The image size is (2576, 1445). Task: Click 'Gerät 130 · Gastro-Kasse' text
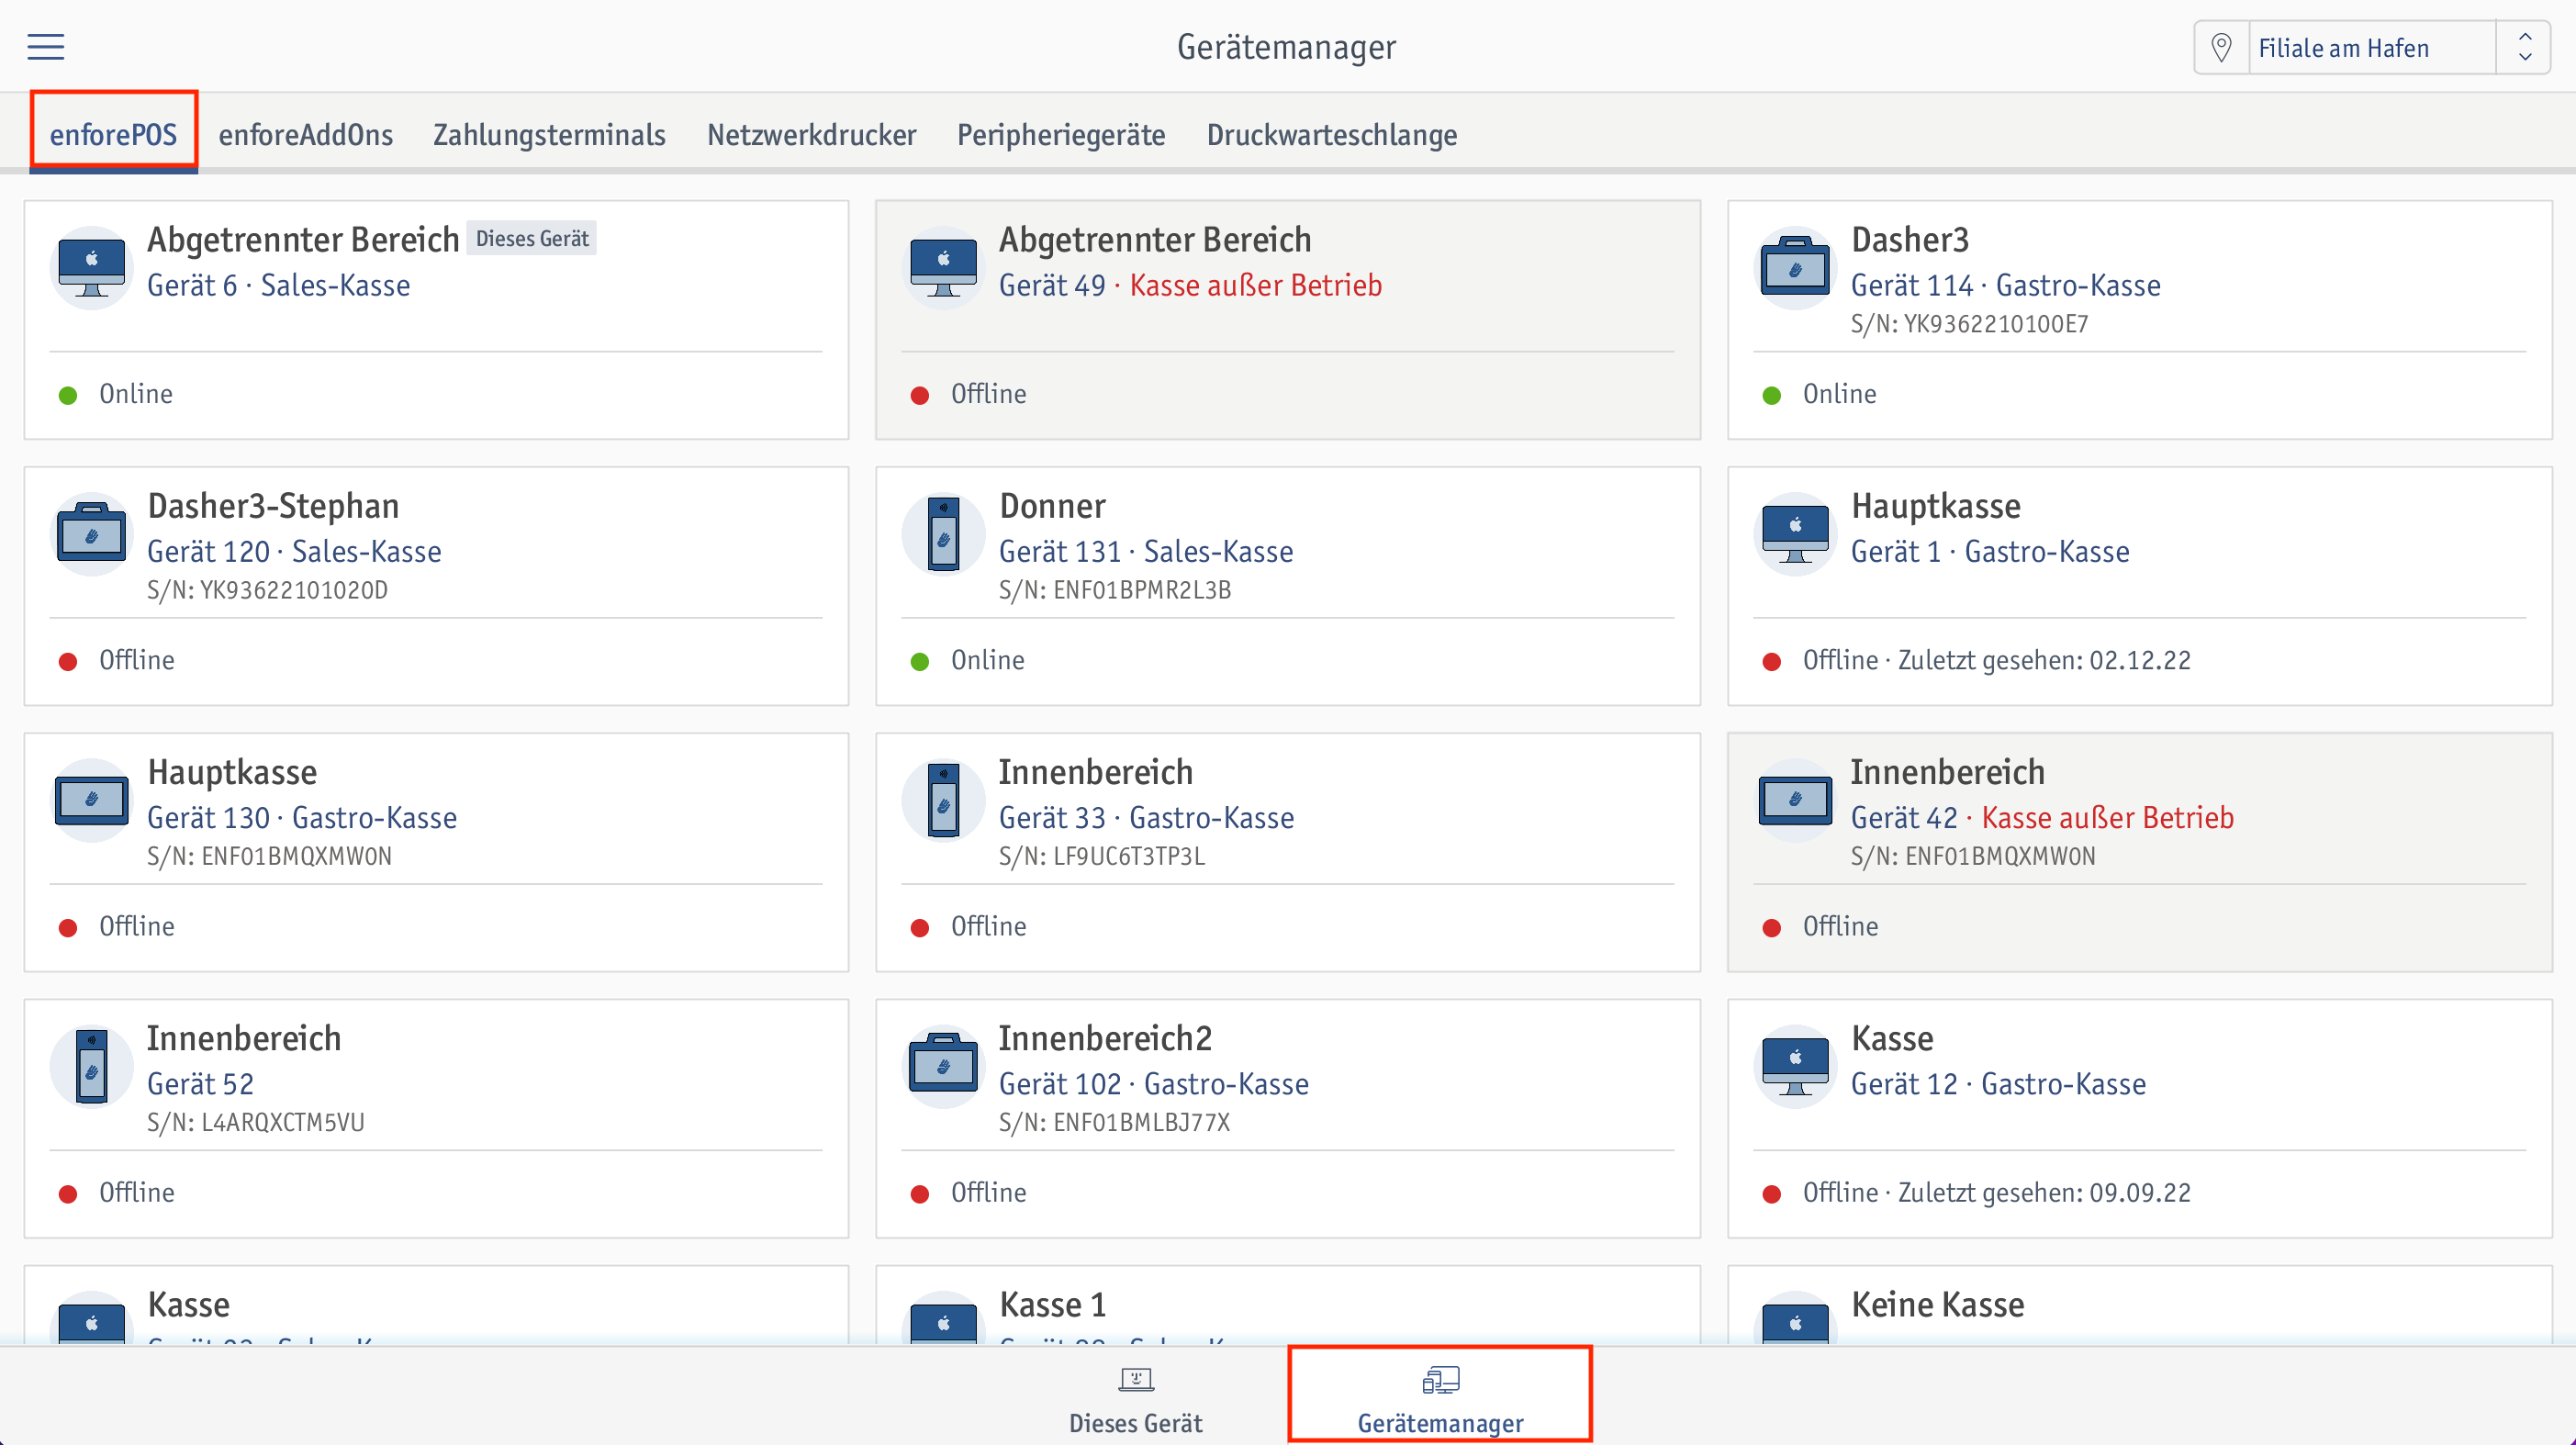(302, 817)
